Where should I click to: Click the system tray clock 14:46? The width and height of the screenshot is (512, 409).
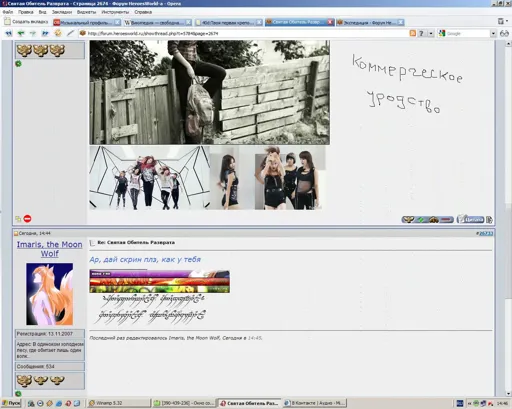tap(502, 403)
